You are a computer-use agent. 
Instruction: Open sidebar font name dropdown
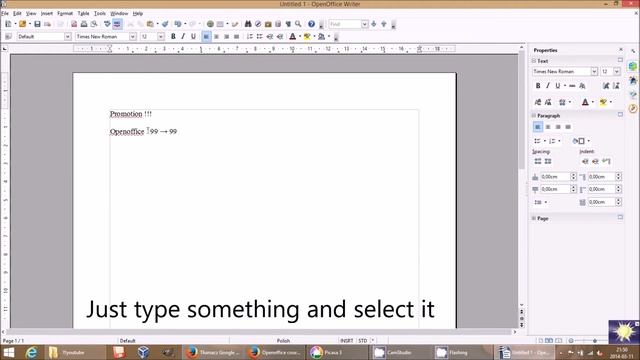click(x=594, y=71)
